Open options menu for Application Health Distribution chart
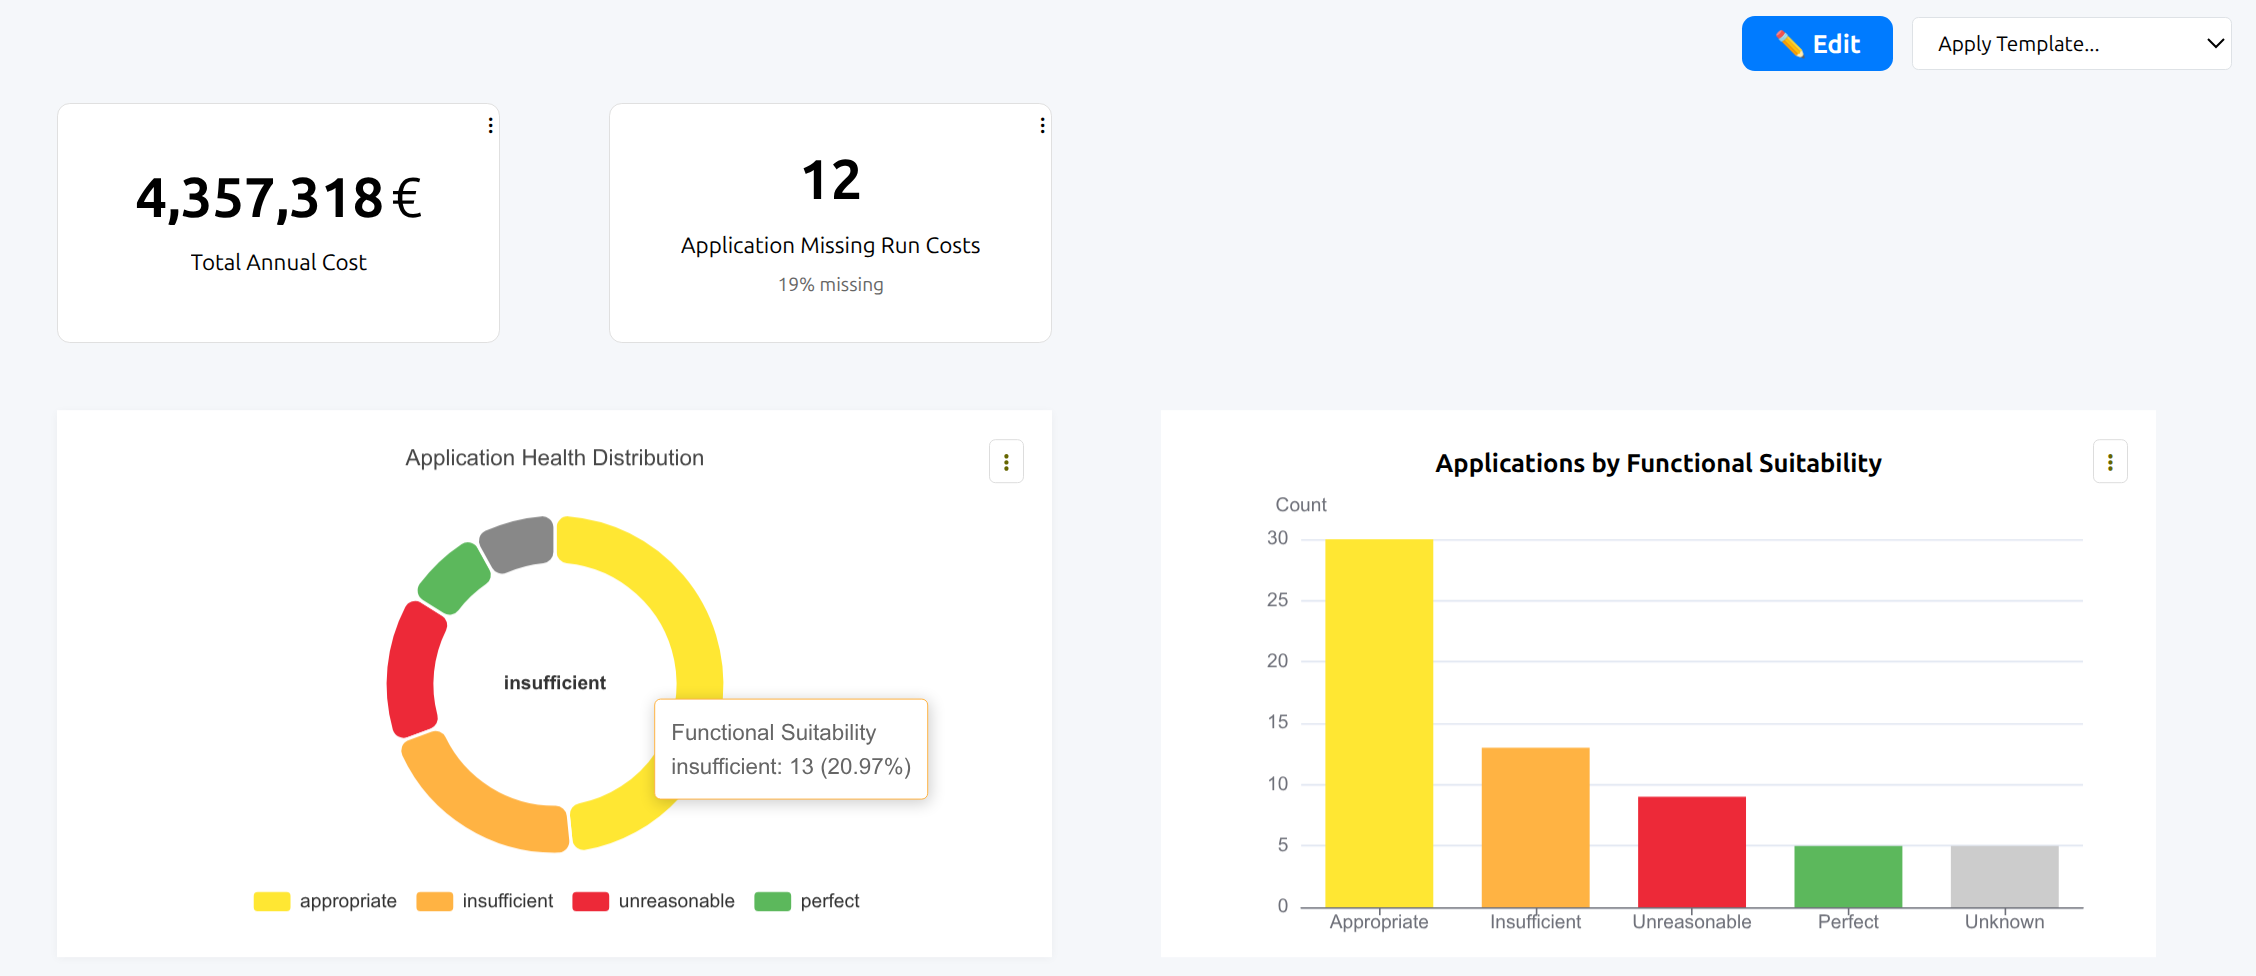Screen dimensions: 2256x976 (x=1006, y=461)
